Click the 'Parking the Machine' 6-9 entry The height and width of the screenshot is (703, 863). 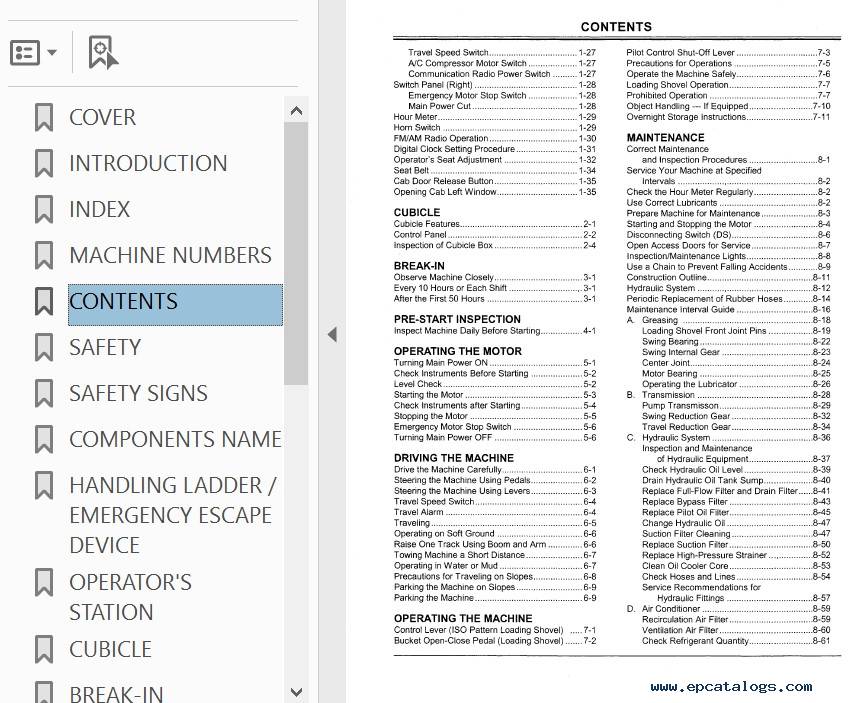tap(495, 597)
